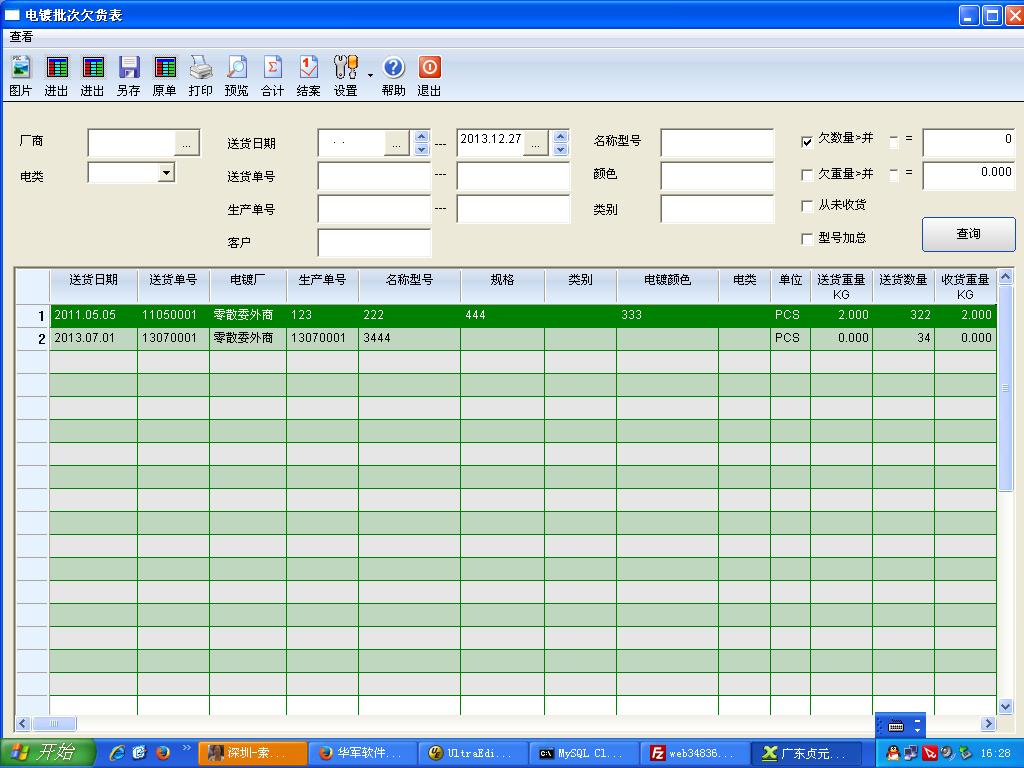Click the 电镀厂 column header
This screenshot has width=1024, height=768.
click(248, 286)
